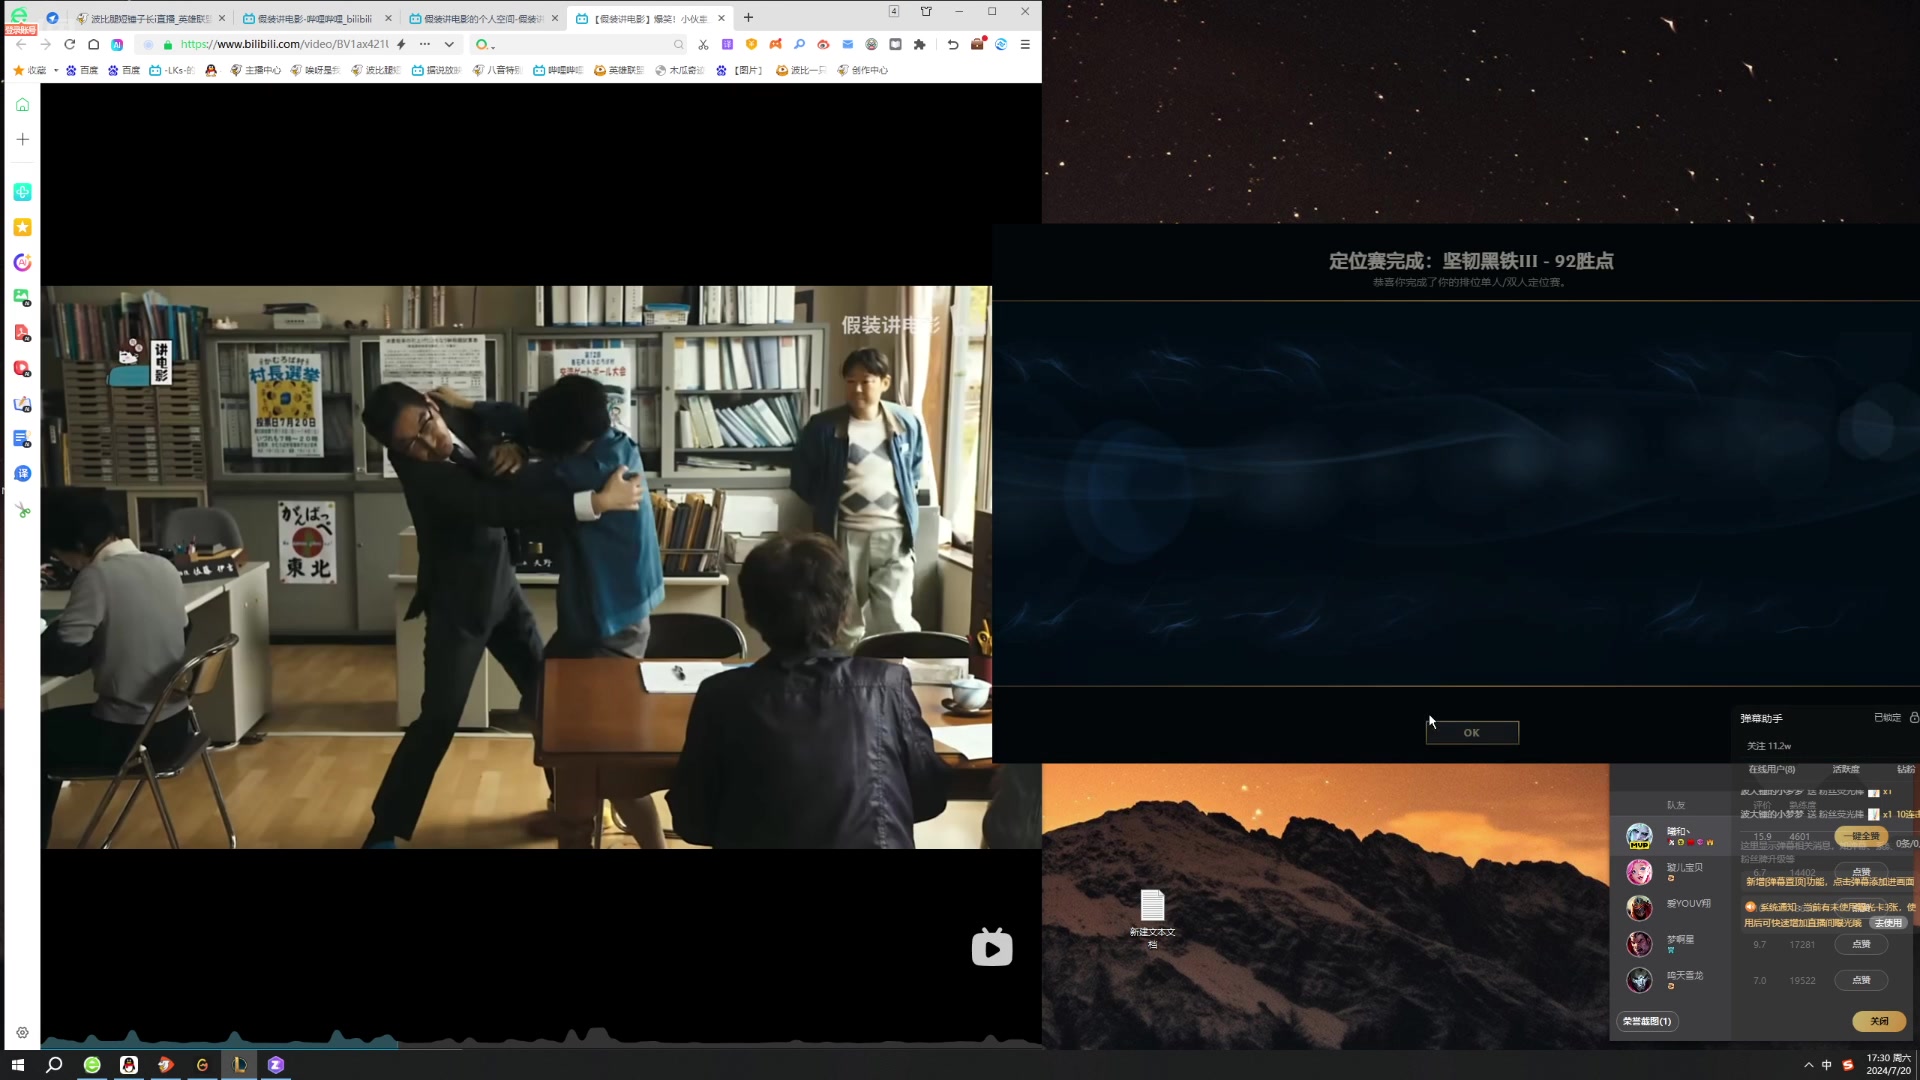Viewport: 1920px width, 1080px height.
Task: Reload the bilibili page
Action: [69, 44]
